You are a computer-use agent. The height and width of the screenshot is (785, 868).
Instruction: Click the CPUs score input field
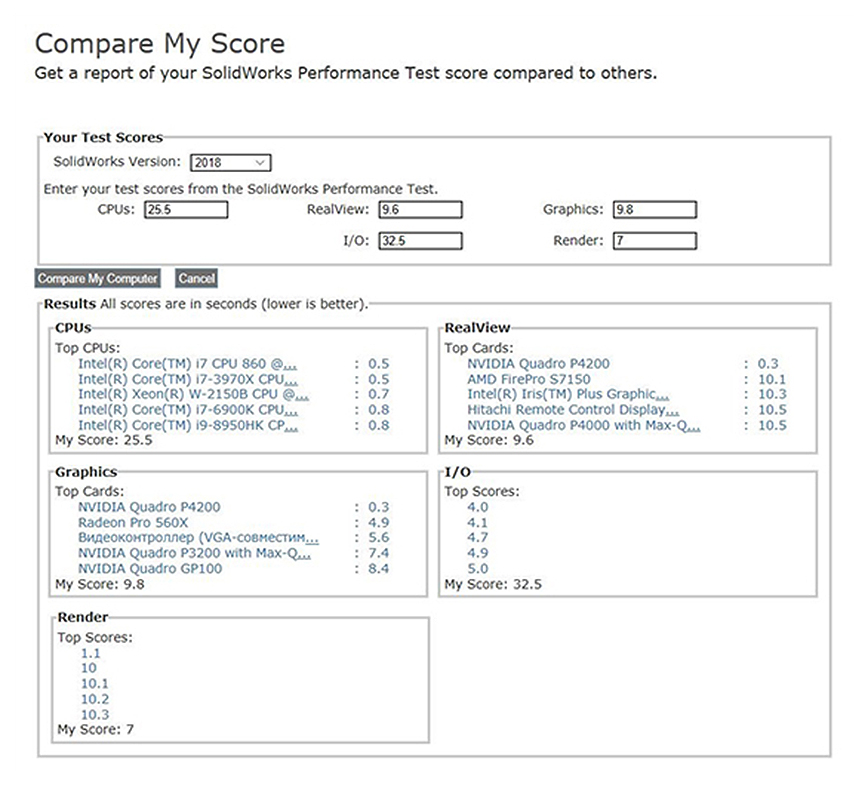point(186,210)
